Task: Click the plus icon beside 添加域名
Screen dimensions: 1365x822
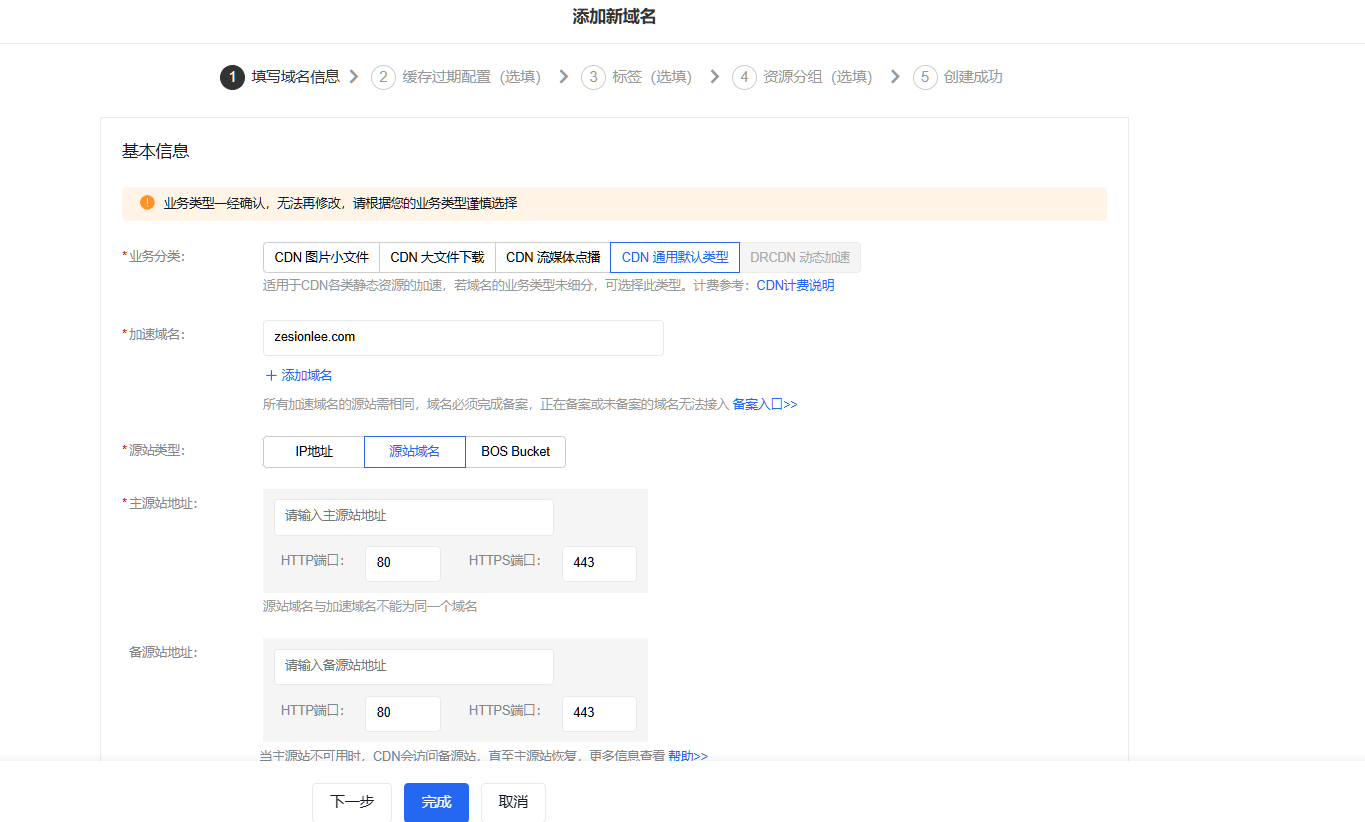Action: (x=270, y=375)
